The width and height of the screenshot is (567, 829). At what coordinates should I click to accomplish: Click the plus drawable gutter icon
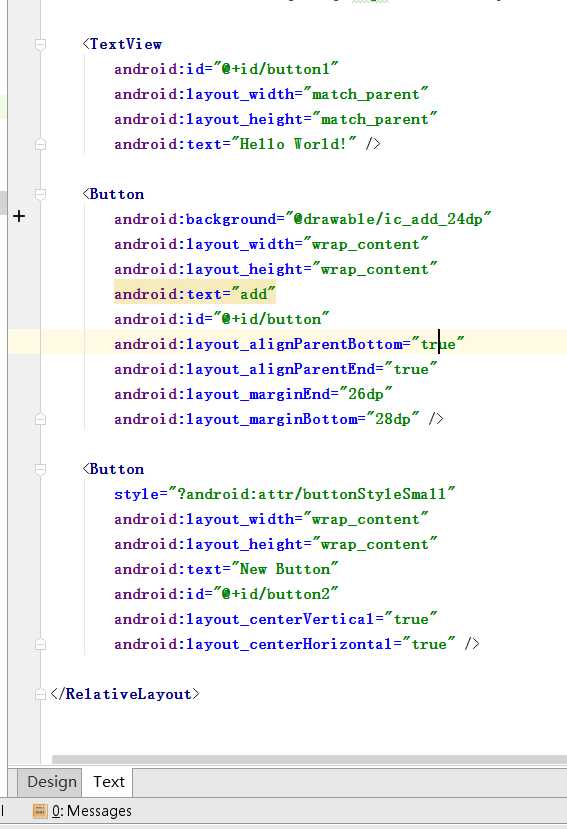pyautogui.click(x=19, y=216)
